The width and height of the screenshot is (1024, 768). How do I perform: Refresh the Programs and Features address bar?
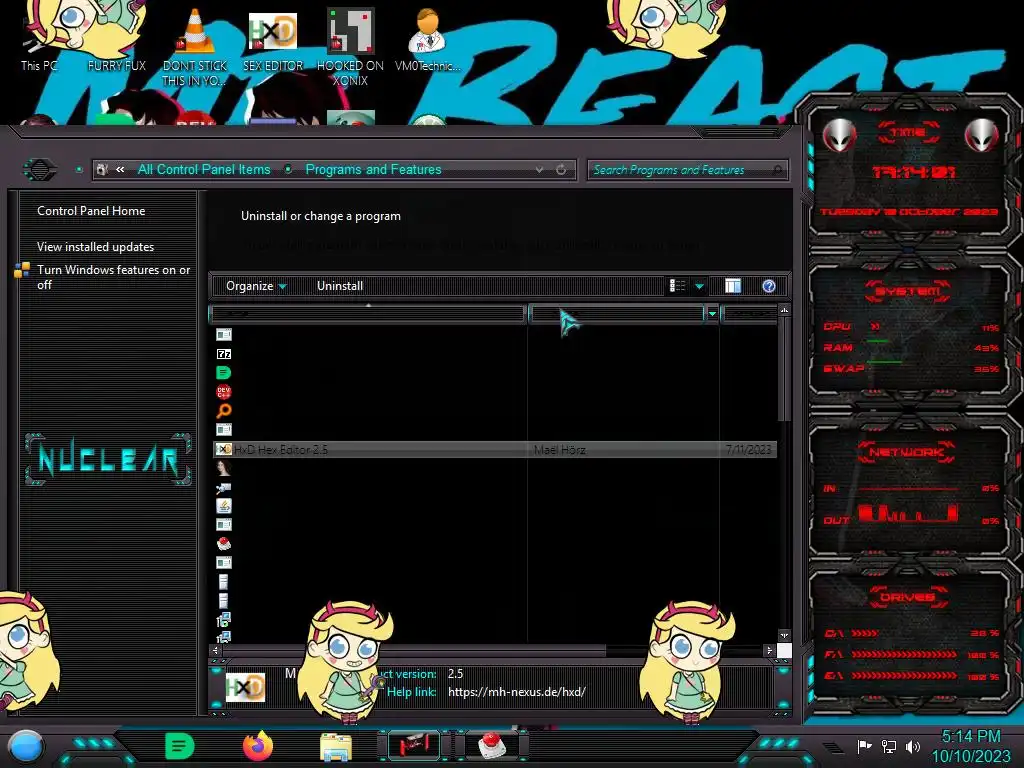[561, 170]
